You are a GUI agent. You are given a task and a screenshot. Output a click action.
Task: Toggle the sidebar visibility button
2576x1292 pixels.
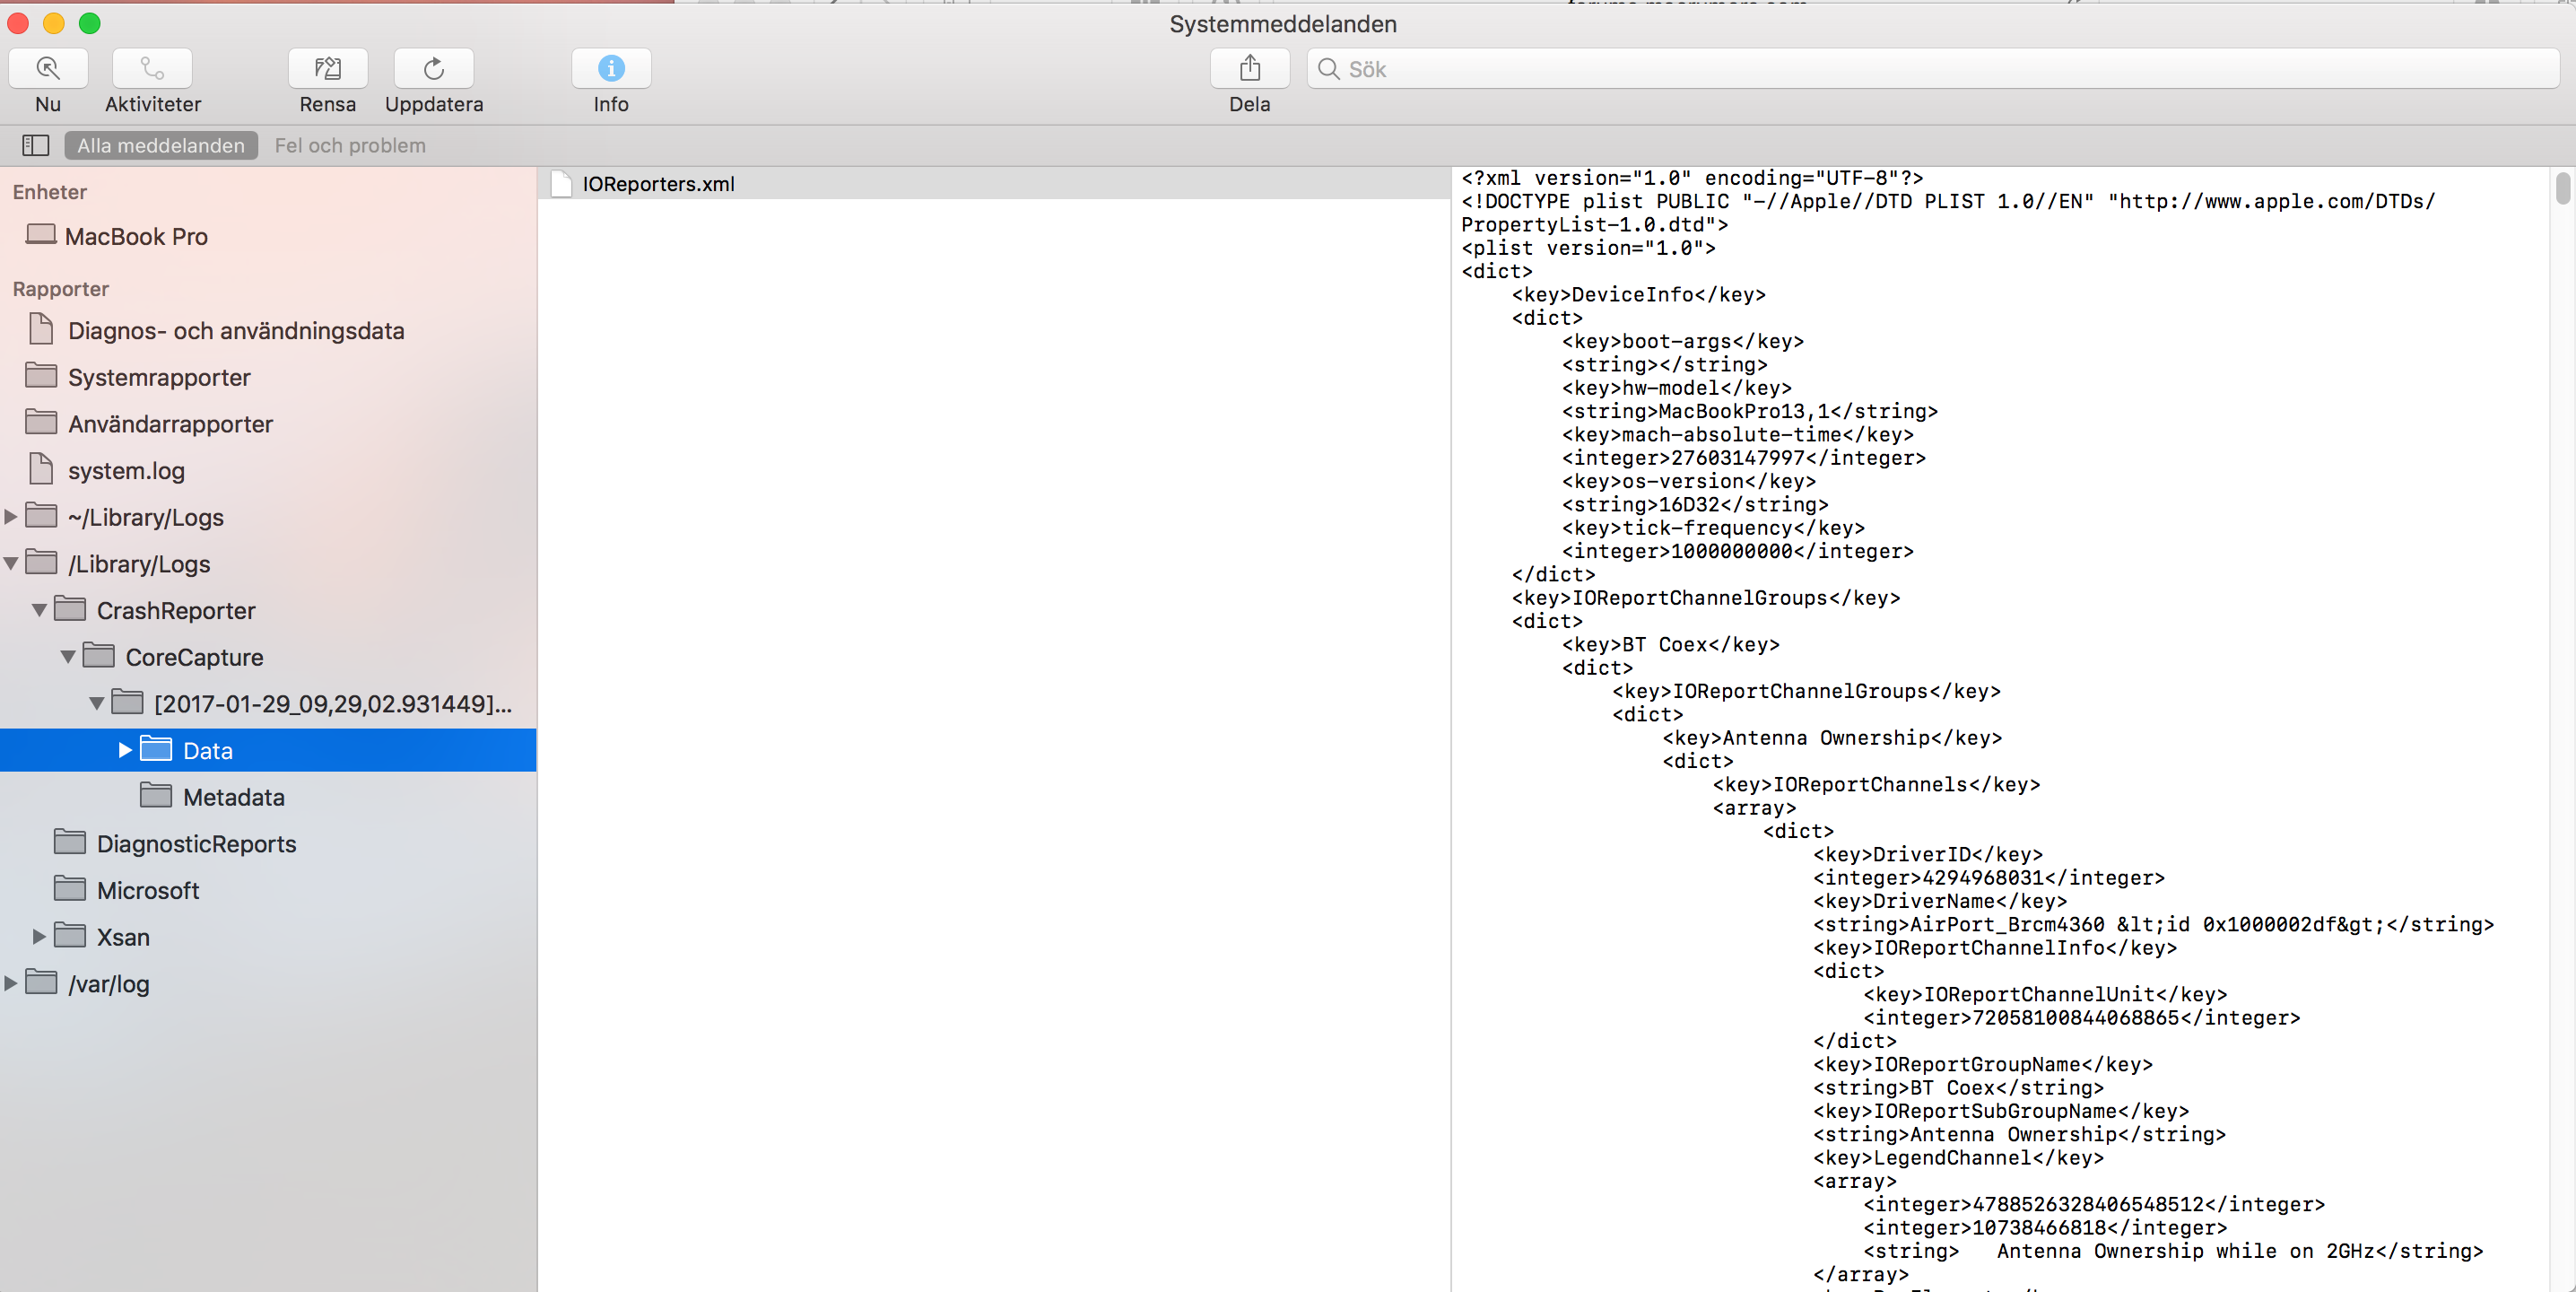pos(36,145)
